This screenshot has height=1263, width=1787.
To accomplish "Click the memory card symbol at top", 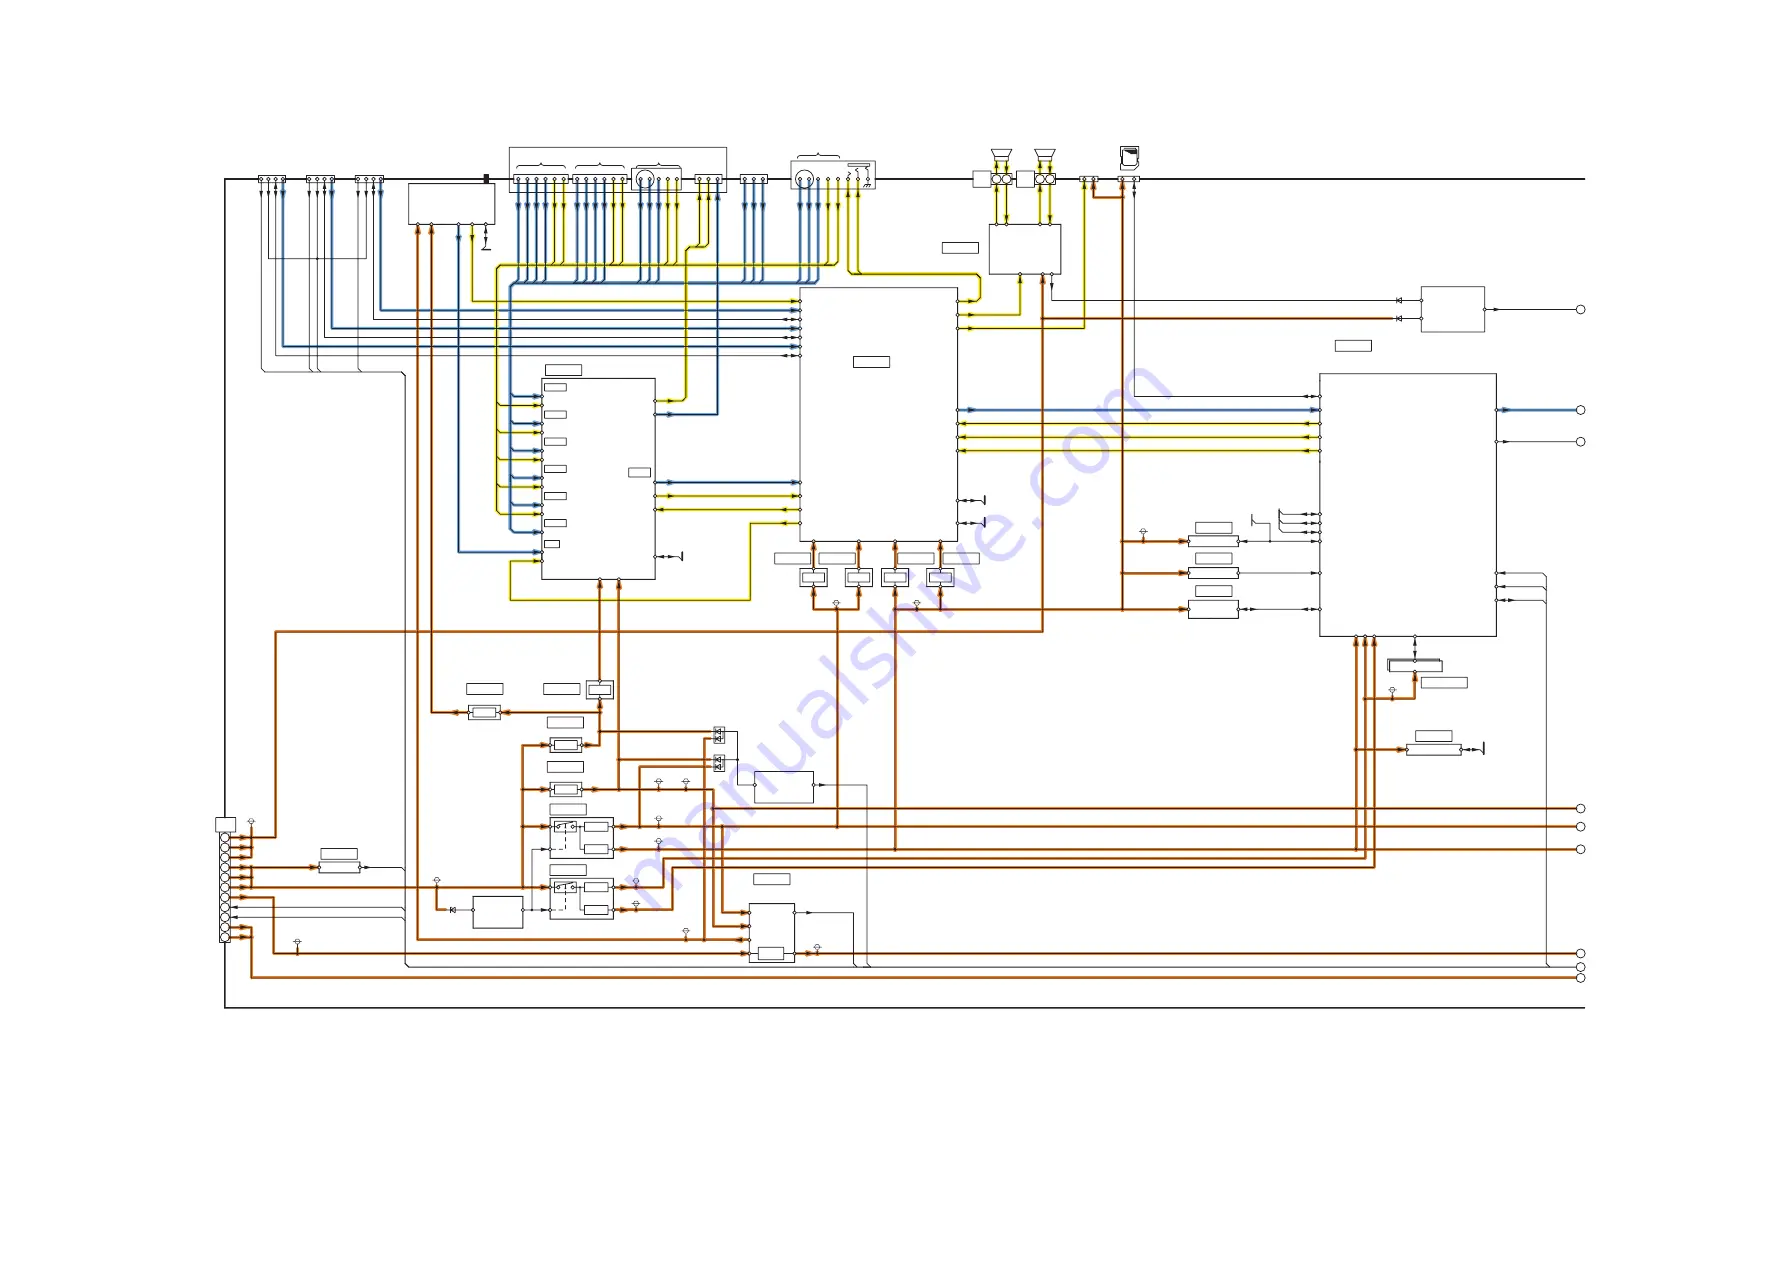I will point(1129,157).
